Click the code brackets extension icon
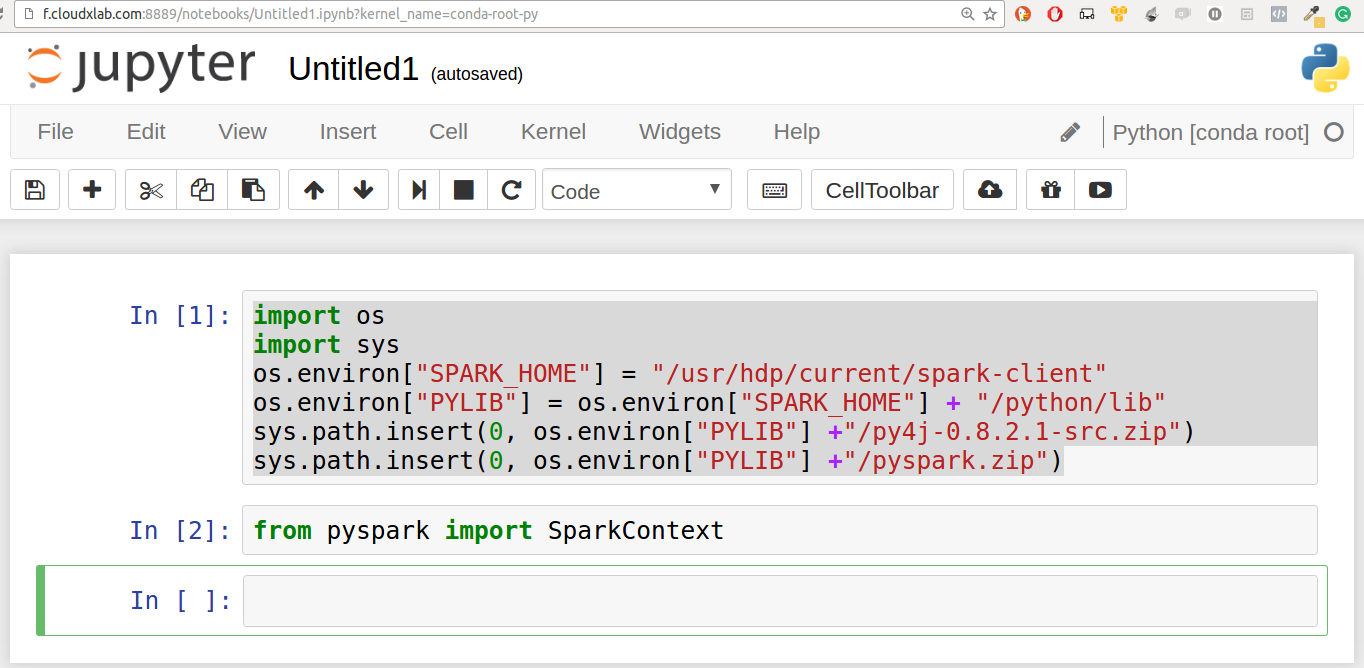This screenshot has height=668, width=1364. pos(1278,14)
